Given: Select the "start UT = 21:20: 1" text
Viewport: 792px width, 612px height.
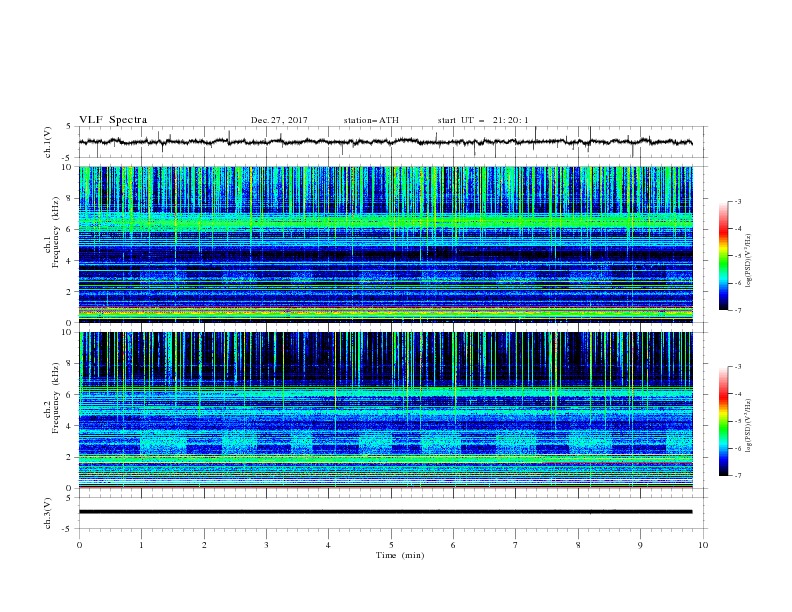Looking at the screenshot, I should [x=483, y=120].
